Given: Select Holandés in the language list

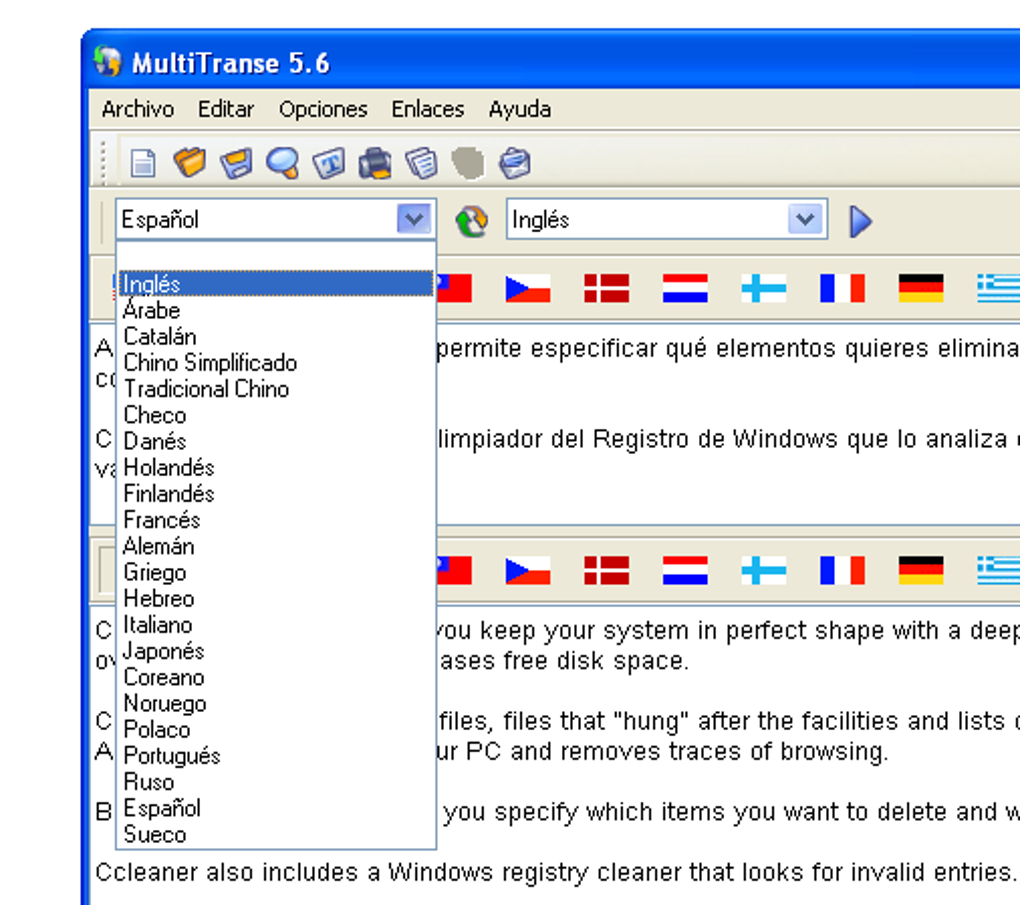Looking at the screenshot, I should (276, 467).
